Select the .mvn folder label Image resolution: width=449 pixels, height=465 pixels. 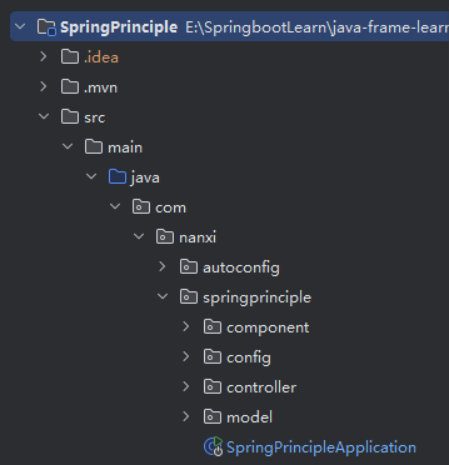pos(101,88)
